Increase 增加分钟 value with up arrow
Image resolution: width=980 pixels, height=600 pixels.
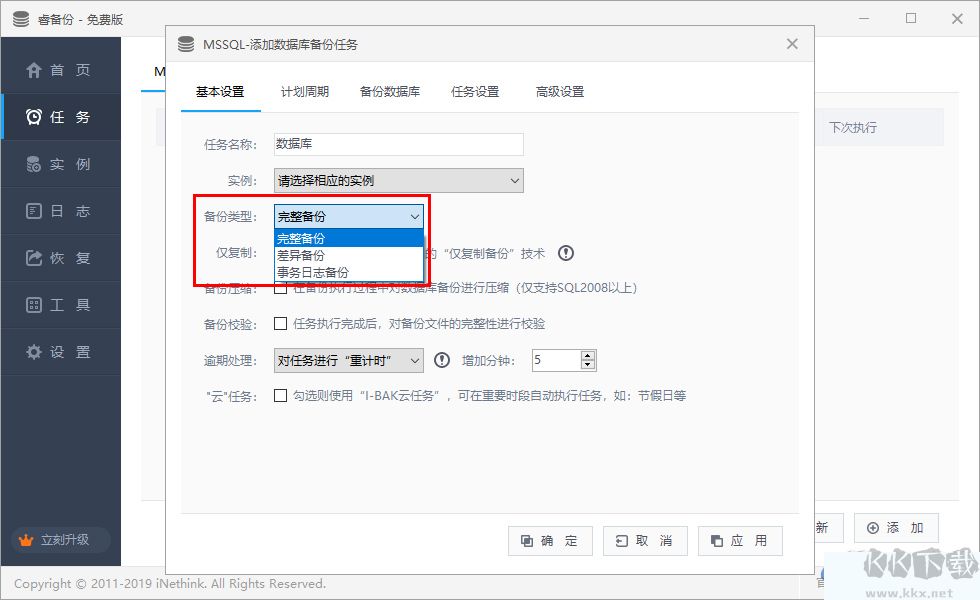click(x=587, y=354)
